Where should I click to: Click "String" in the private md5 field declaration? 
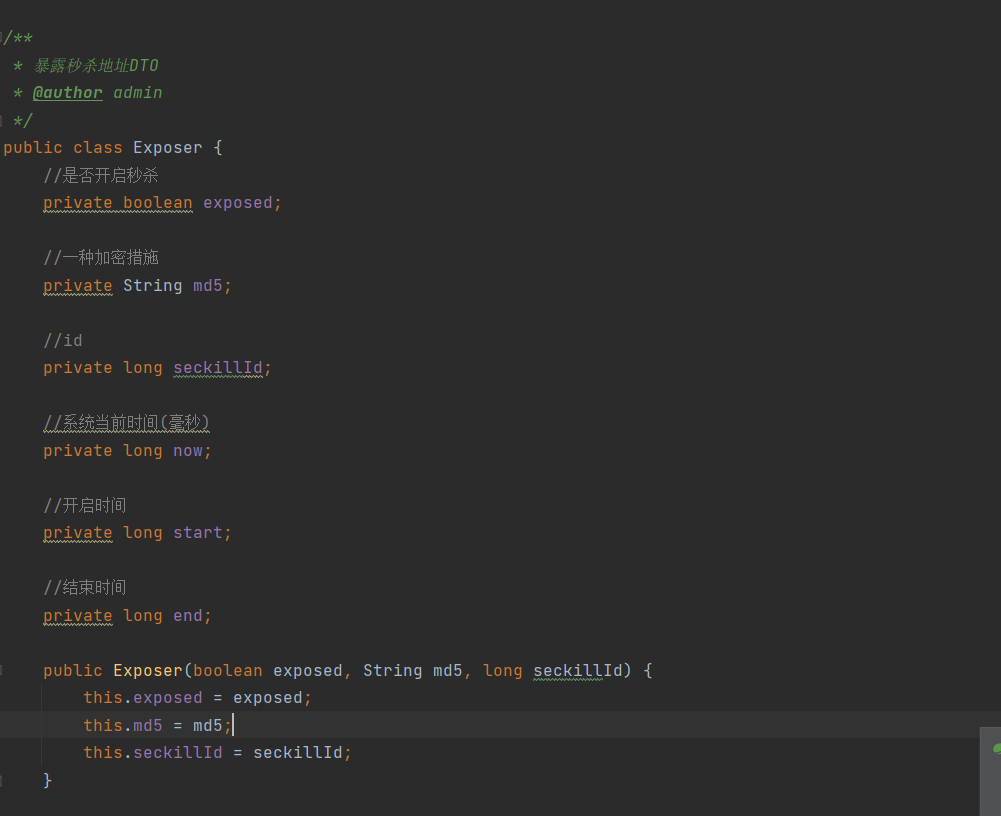click(x=153, y=286)
